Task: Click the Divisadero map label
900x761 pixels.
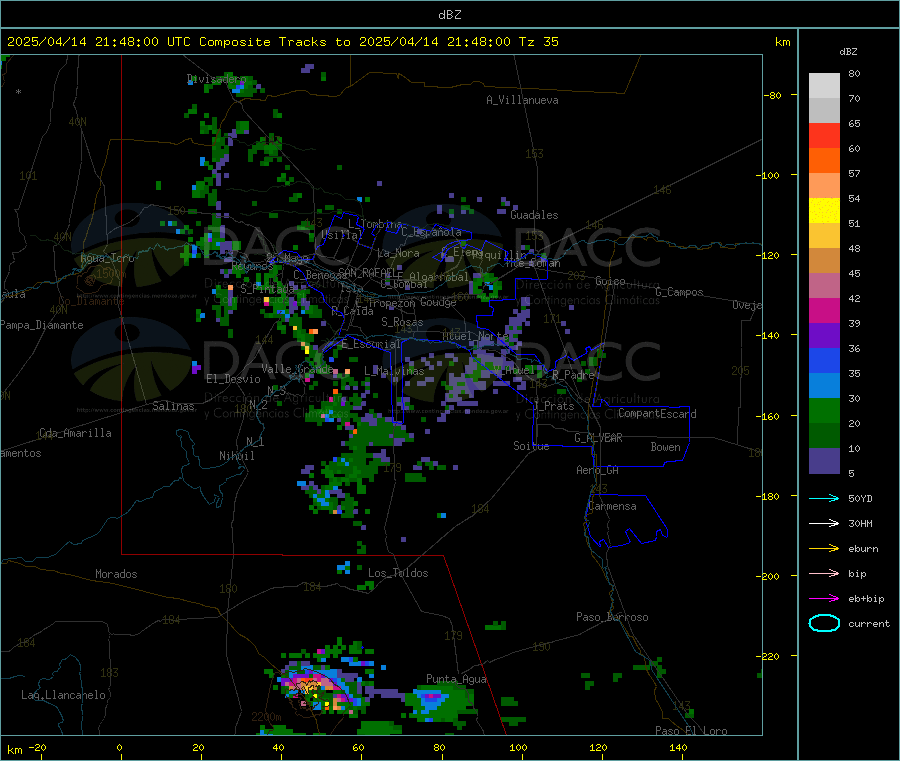Action: pos(216,79)
